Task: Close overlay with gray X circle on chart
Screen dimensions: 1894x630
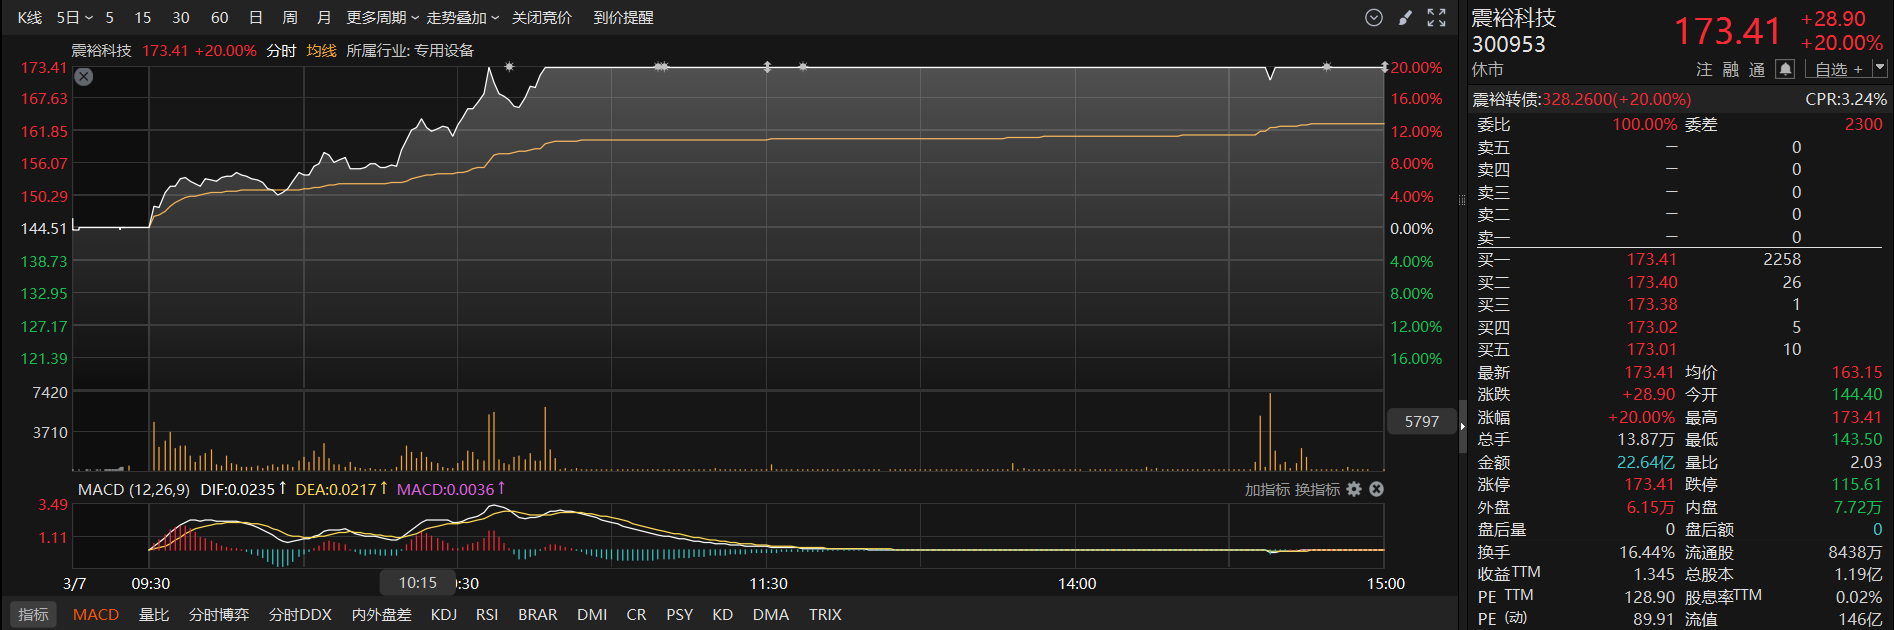Action: (84, 77)
